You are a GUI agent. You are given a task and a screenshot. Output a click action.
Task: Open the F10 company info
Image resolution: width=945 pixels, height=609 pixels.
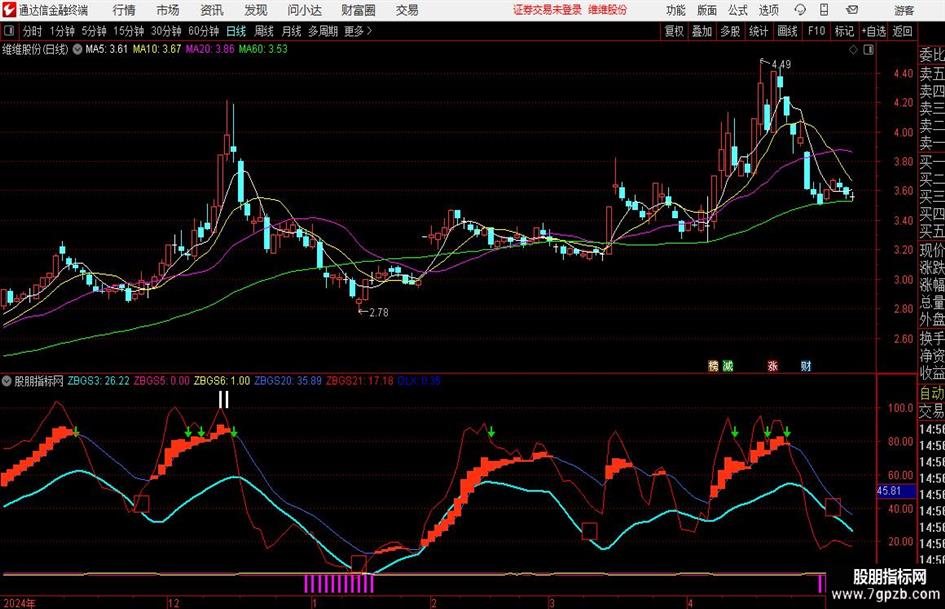817,31
